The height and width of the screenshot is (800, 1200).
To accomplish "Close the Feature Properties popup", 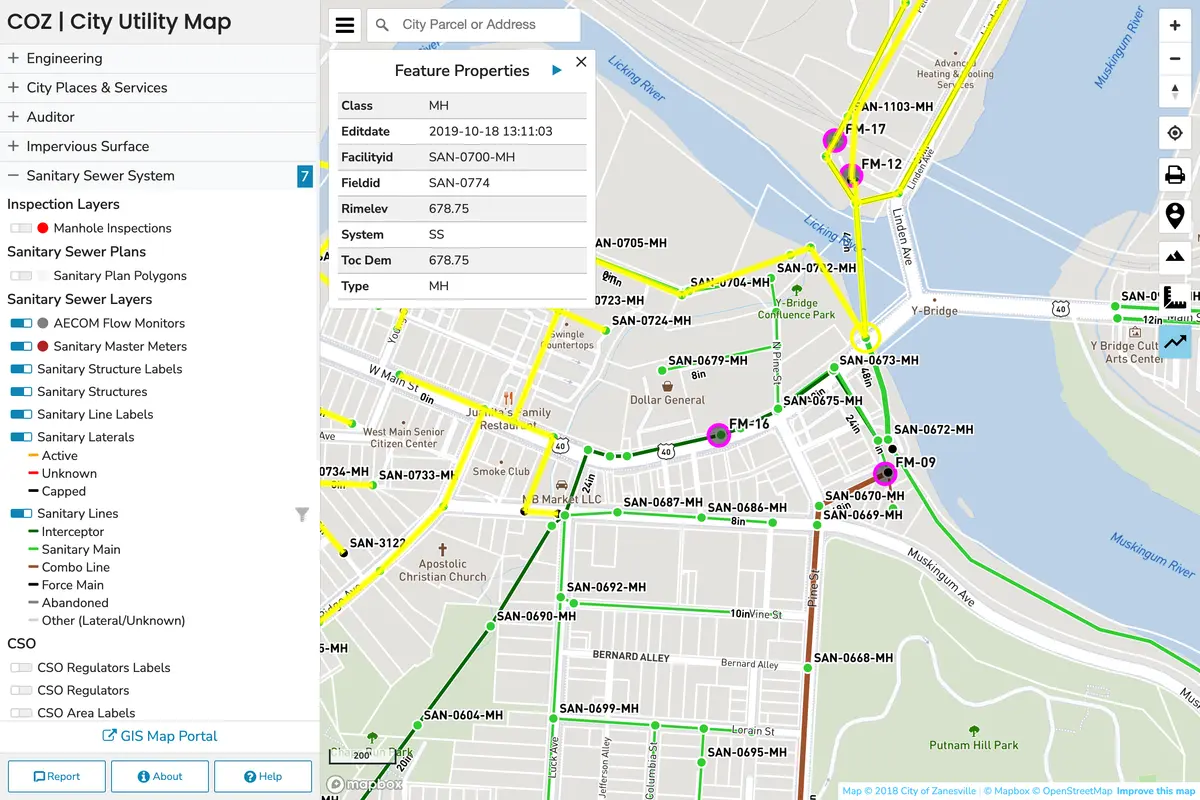I will tap(581, 62).
